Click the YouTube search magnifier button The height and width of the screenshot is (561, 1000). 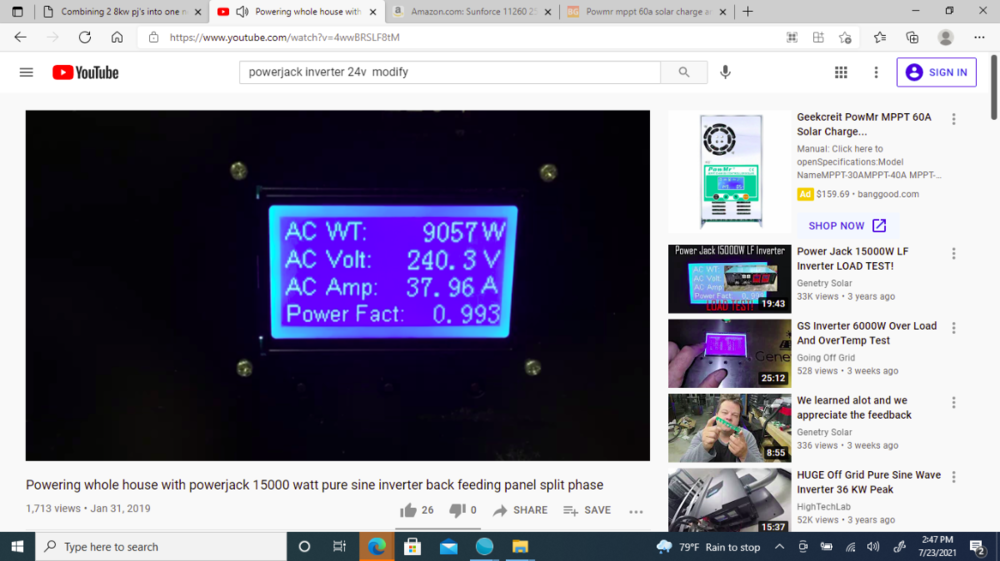click(x=684, y=72)
